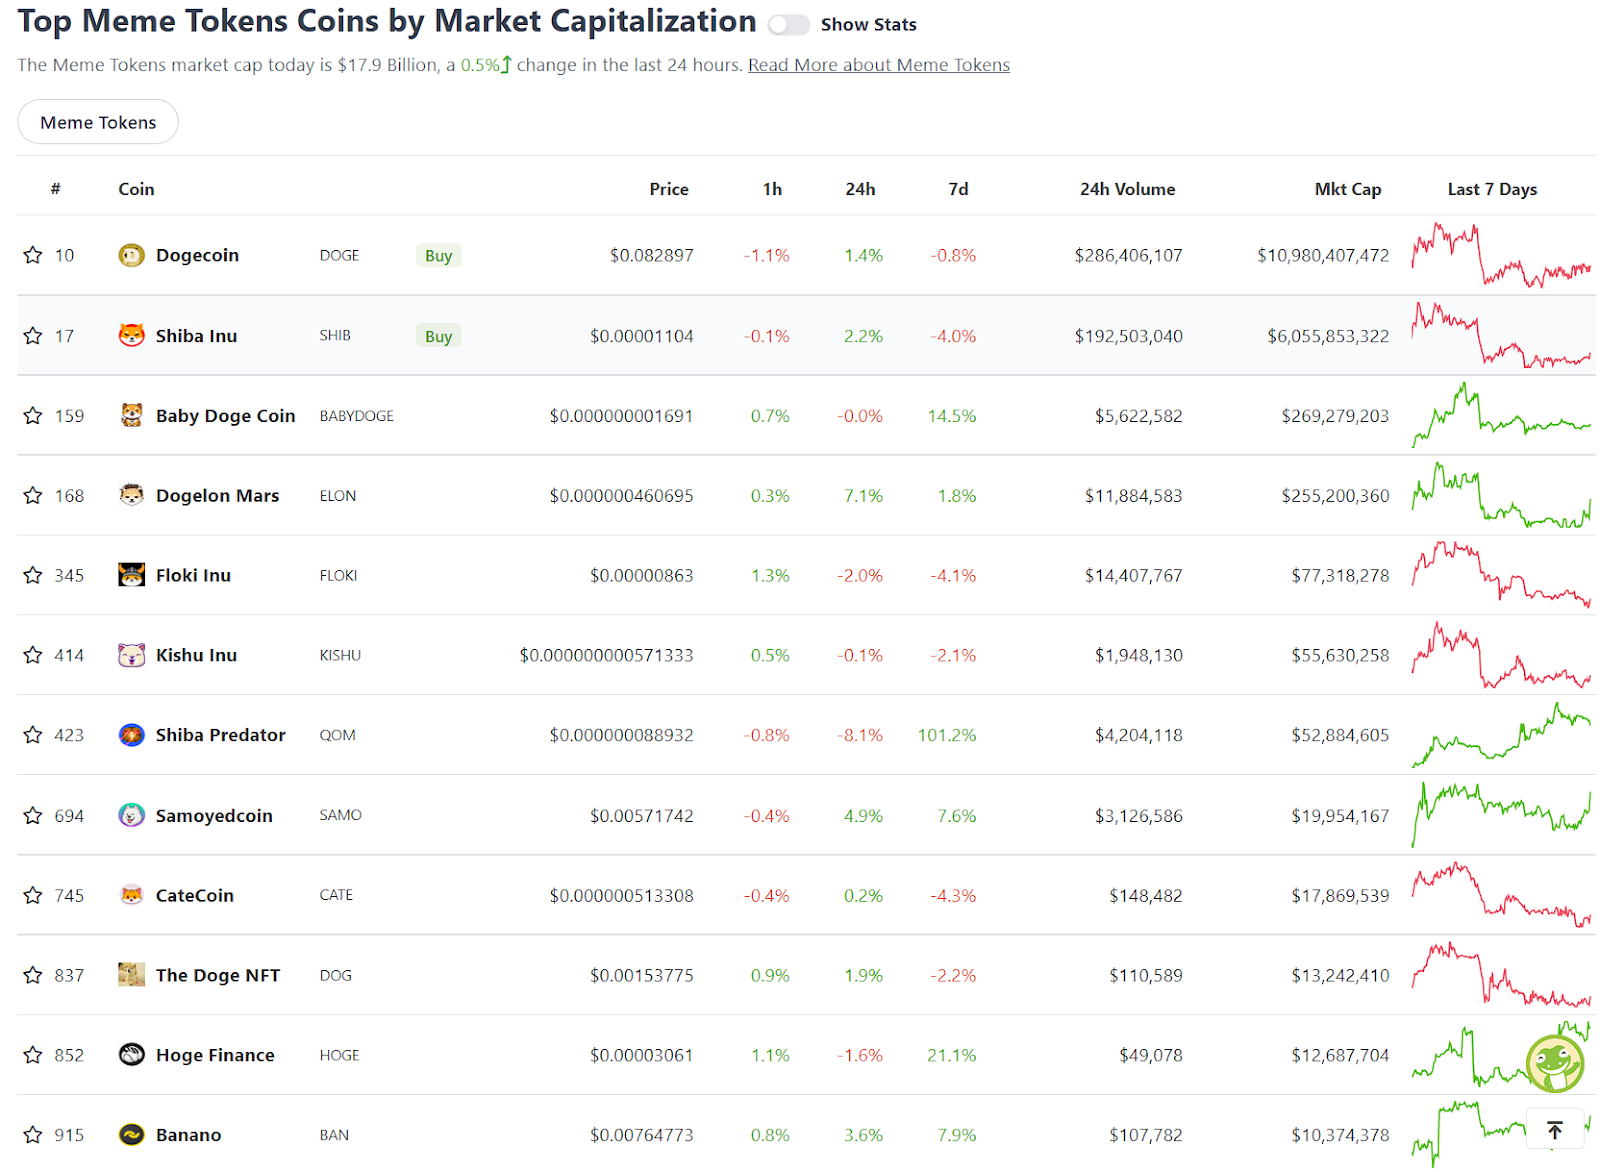1600x1172 pixels.
Task: Toggle the Show Stats switch
Action: [x=788, y=25]
